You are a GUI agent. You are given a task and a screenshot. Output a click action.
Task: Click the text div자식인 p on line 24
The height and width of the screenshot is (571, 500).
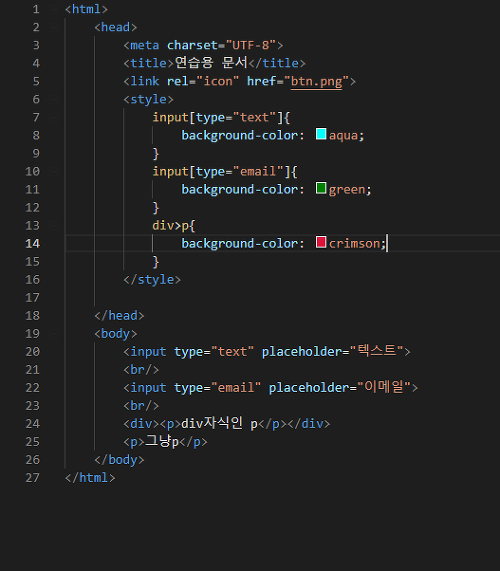pyautogui.click(x=219, y=423)
